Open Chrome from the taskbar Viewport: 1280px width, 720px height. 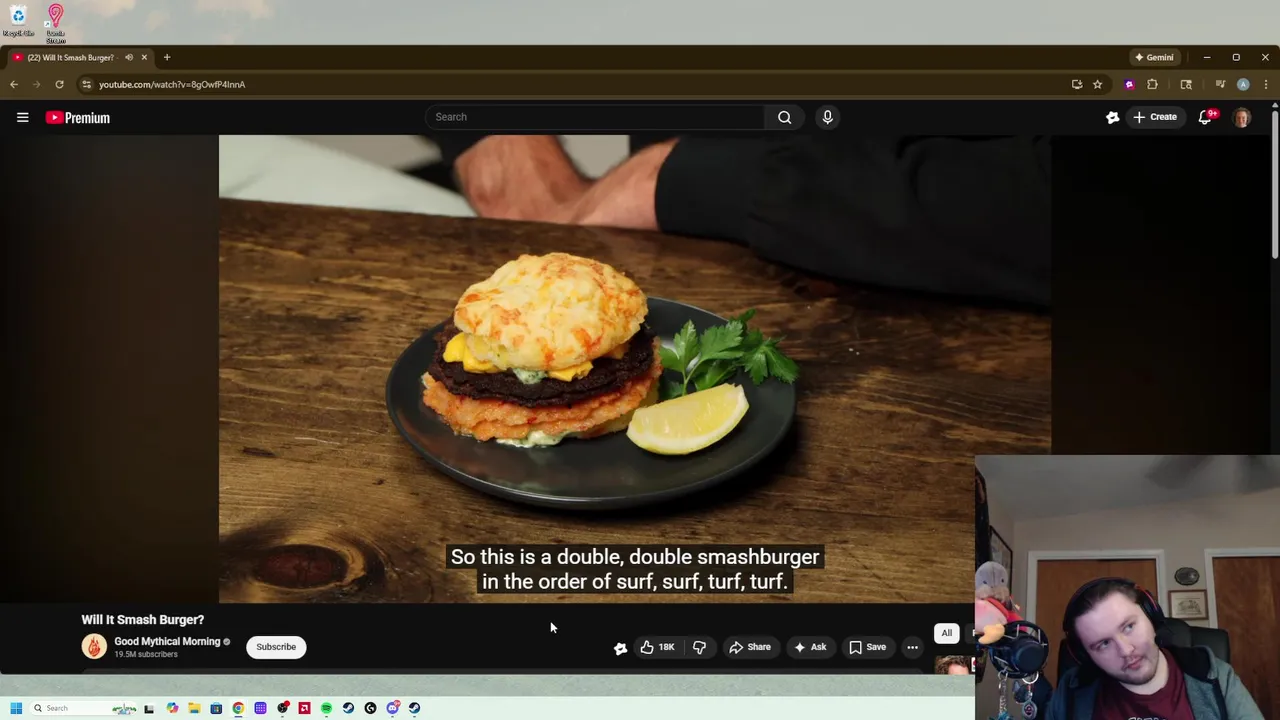[238, 708]
